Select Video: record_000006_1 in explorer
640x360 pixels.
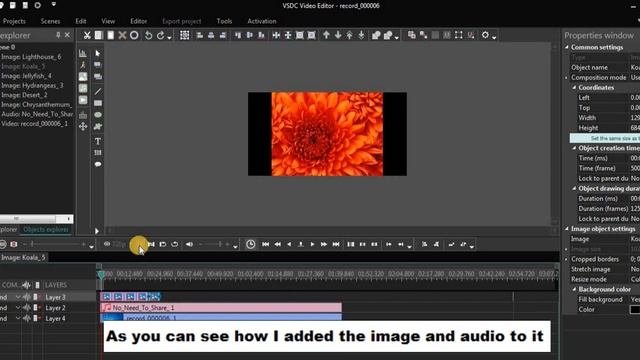[34, 124]
